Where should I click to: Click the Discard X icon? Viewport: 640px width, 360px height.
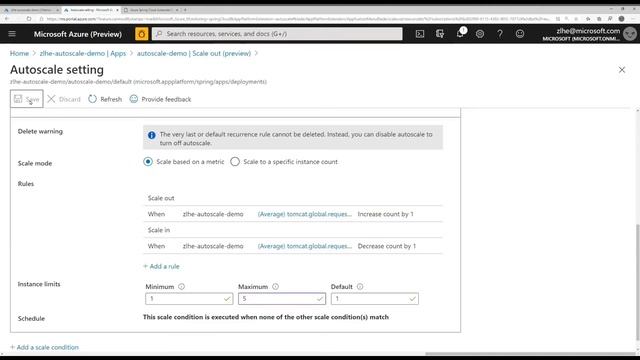tap(51, 99)
